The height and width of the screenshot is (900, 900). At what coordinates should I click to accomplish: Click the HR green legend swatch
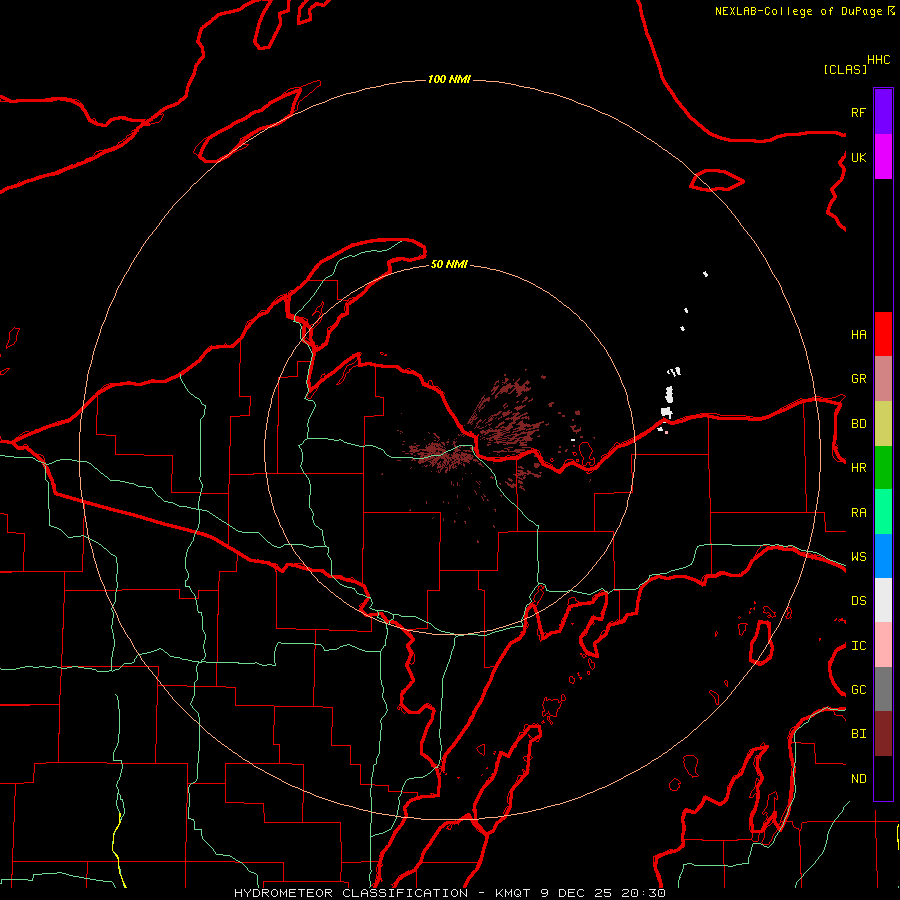(883, 468)
